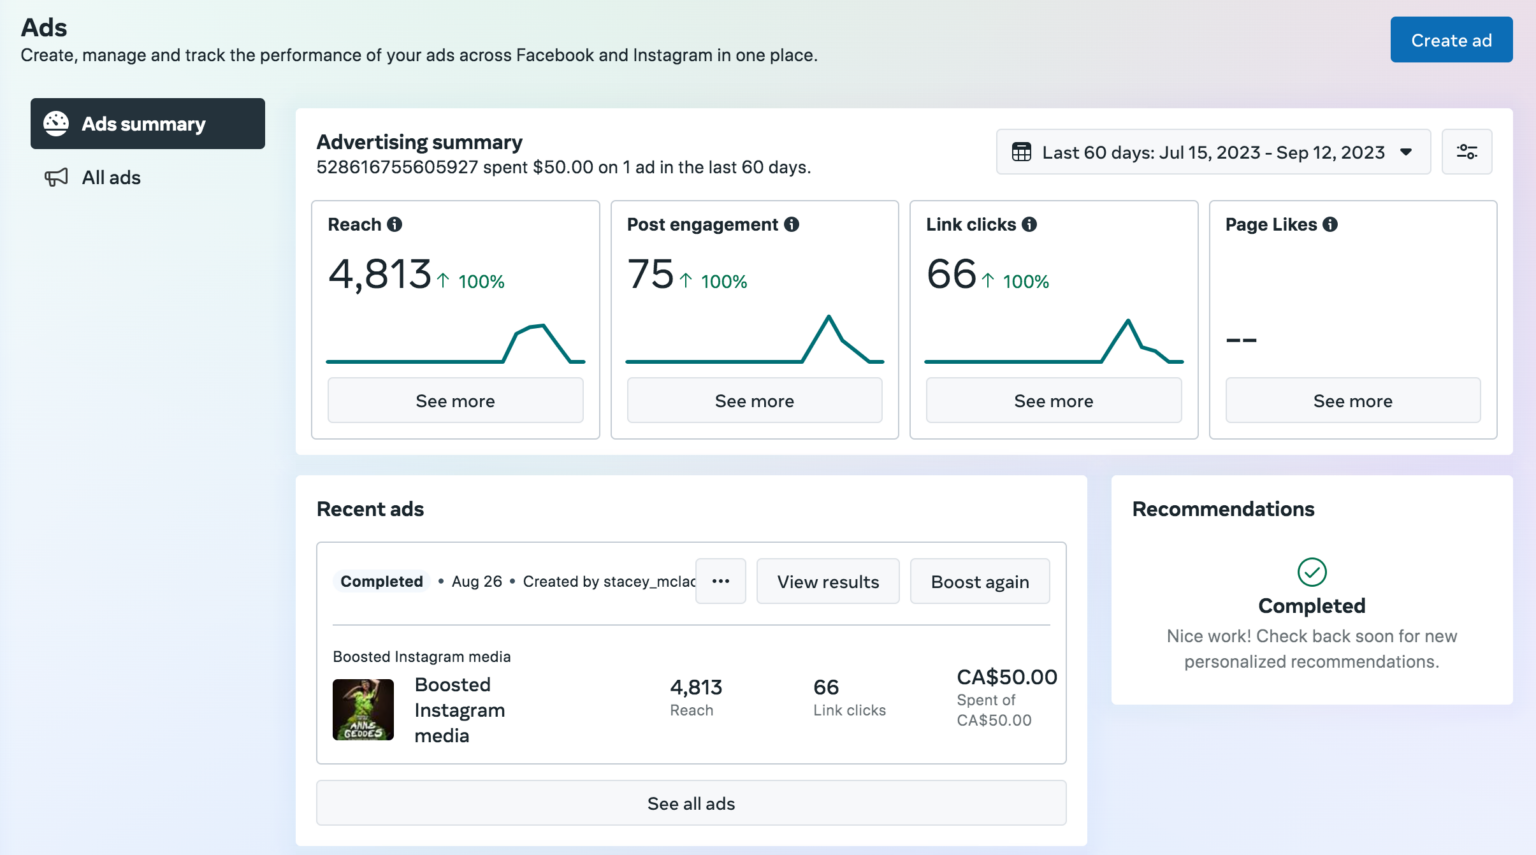Screen dimensions: 1536x855
Task: Click See more under Page Likes
Action: (1352, 400)
